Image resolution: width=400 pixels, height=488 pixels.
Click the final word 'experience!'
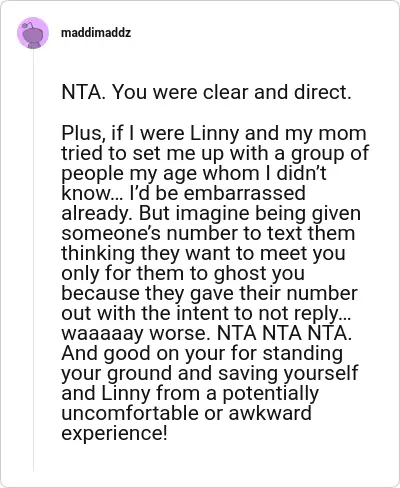coord(114,433)
